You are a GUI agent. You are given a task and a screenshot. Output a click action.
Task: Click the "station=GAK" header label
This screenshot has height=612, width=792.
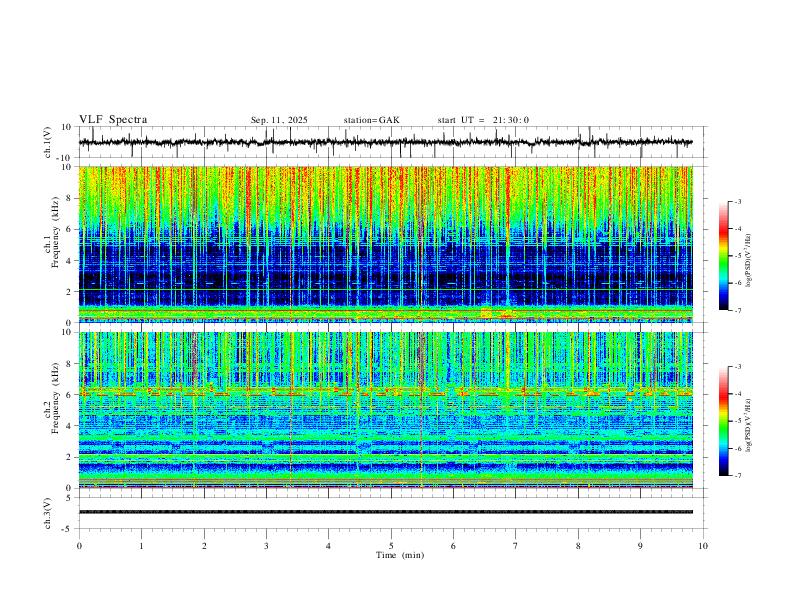(x=371, y=120)
